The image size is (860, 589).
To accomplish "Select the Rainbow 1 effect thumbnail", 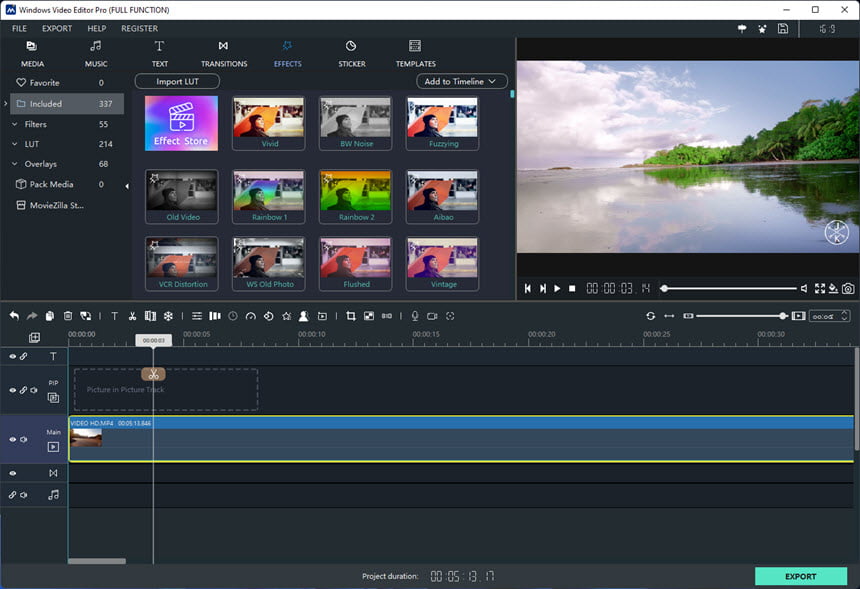I will (x=269, y=196).
